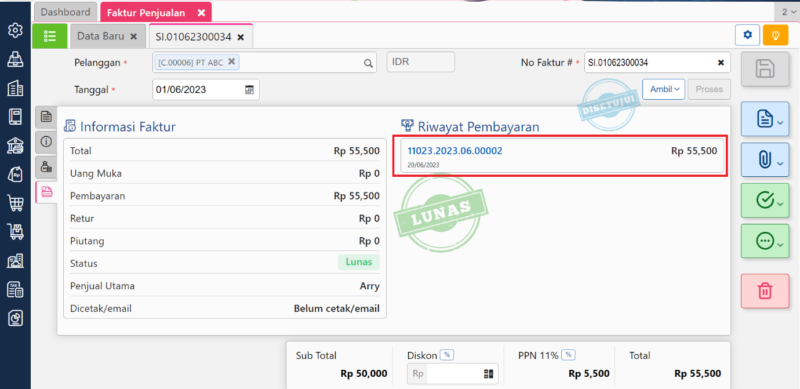Click the search magnifier in Pelanggan field
This screenshot has width=800, height=389.
point(367,63)
